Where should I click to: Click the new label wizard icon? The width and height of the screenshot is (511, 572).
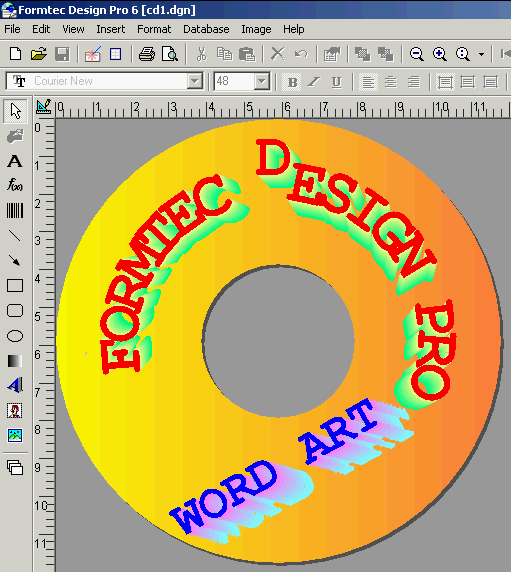point(93,54)
